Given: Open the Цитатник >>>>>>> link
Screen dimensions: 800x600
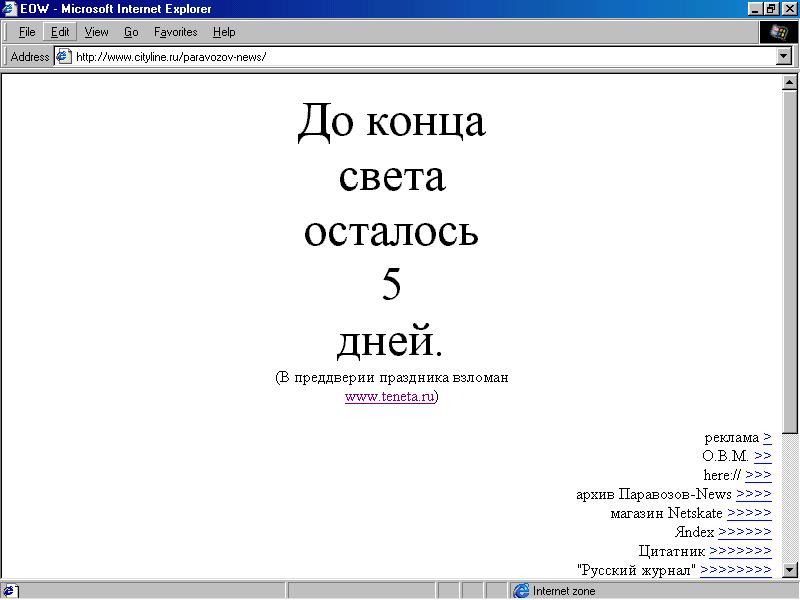Looking at the screenshot, I should point(740,551).
